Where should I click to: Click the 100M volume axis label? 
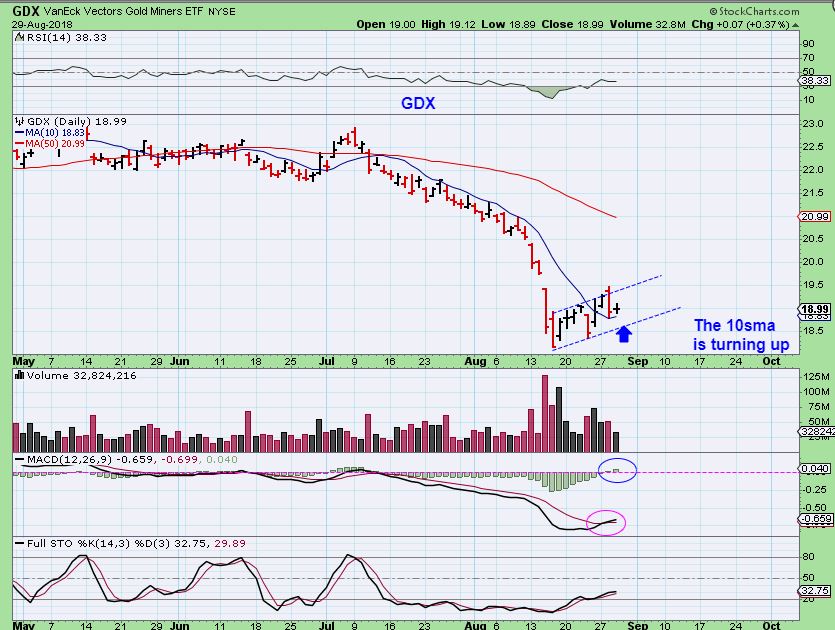coord(816,391)
